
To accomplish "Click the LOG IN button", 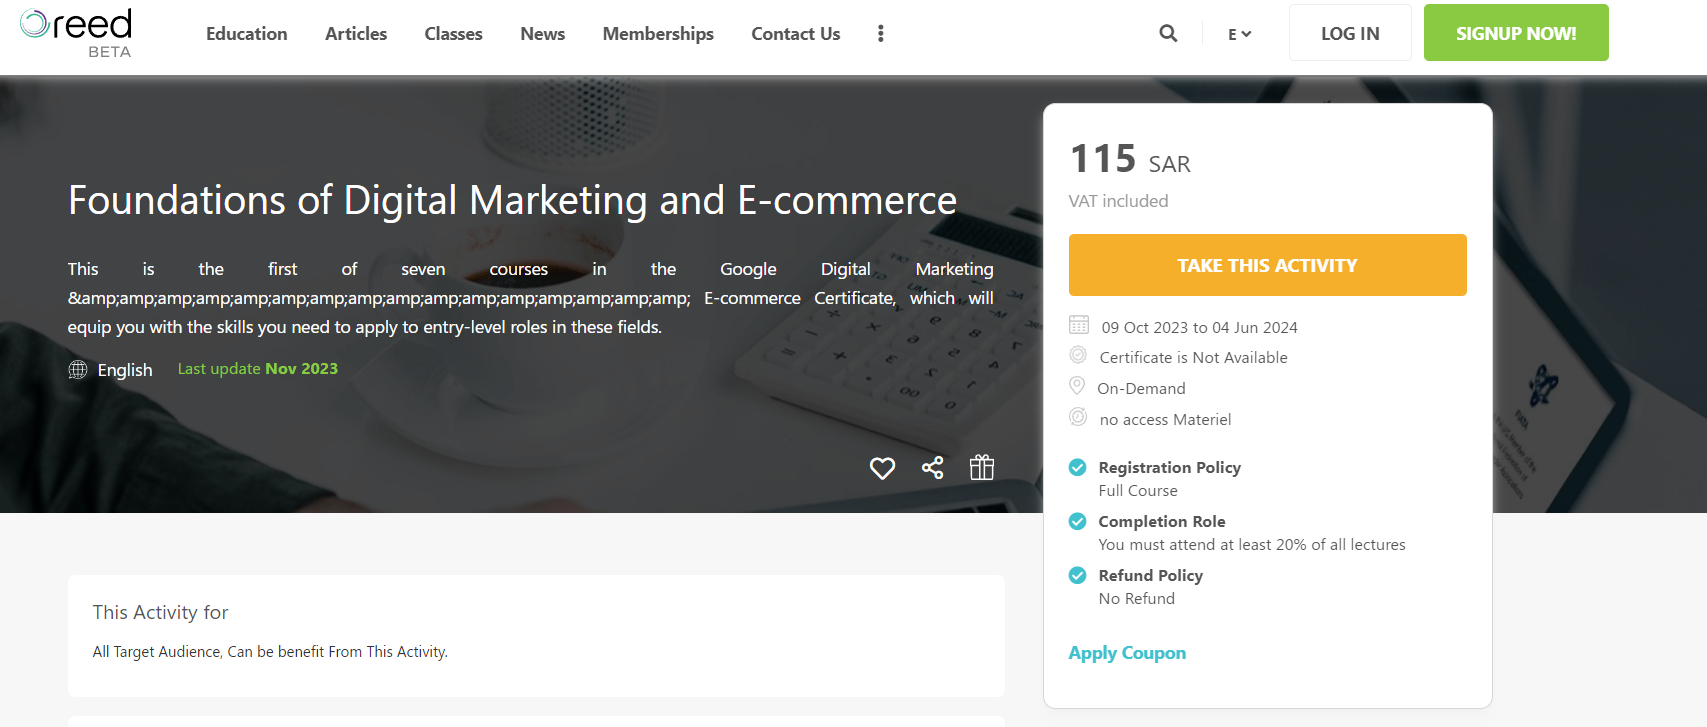I will (x=1350, y=33).
